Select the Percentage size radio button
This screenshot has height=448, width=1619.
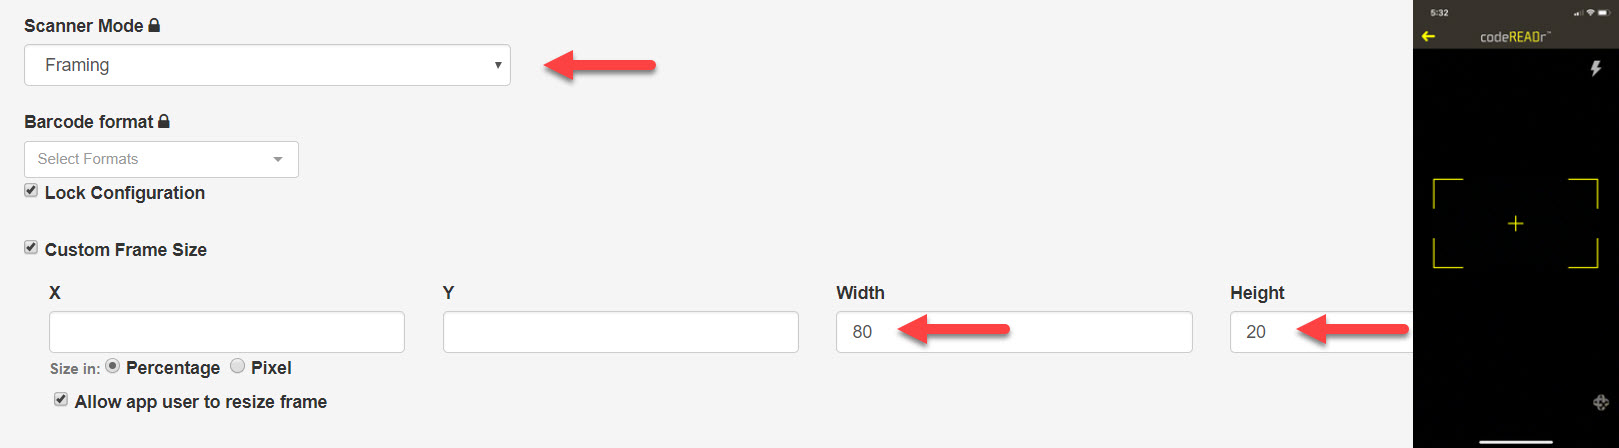[113, 366]
